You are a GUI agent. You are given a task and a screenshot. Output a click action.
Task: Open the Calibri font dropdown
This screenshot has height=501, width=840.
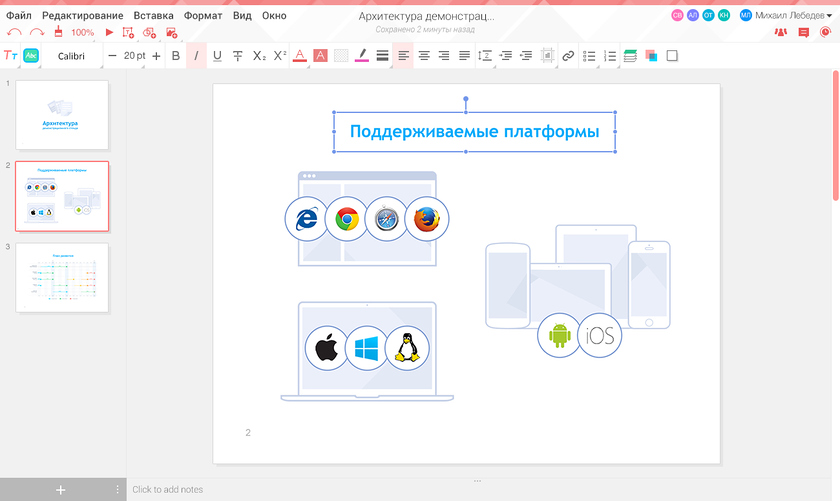click(x=71, y=56)
